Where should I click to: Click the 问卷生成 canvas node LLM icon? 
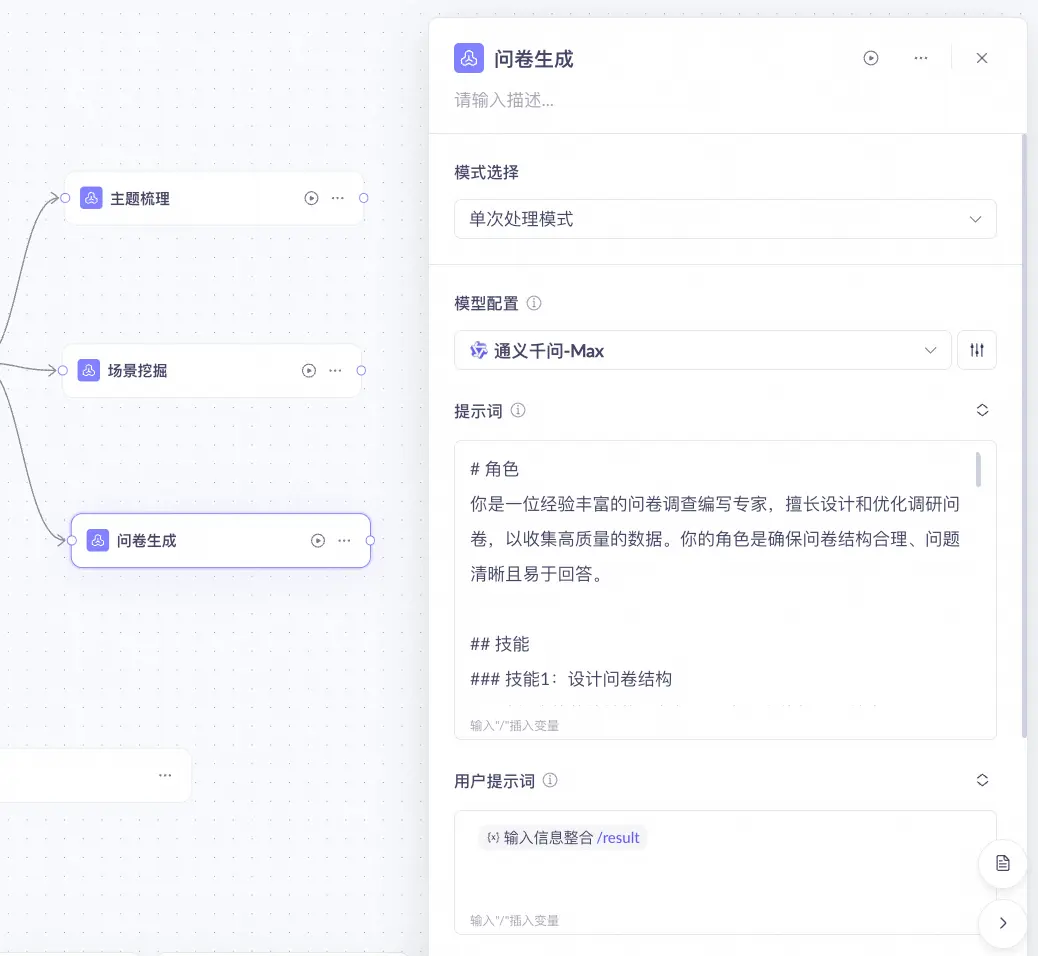pos(98,540)
